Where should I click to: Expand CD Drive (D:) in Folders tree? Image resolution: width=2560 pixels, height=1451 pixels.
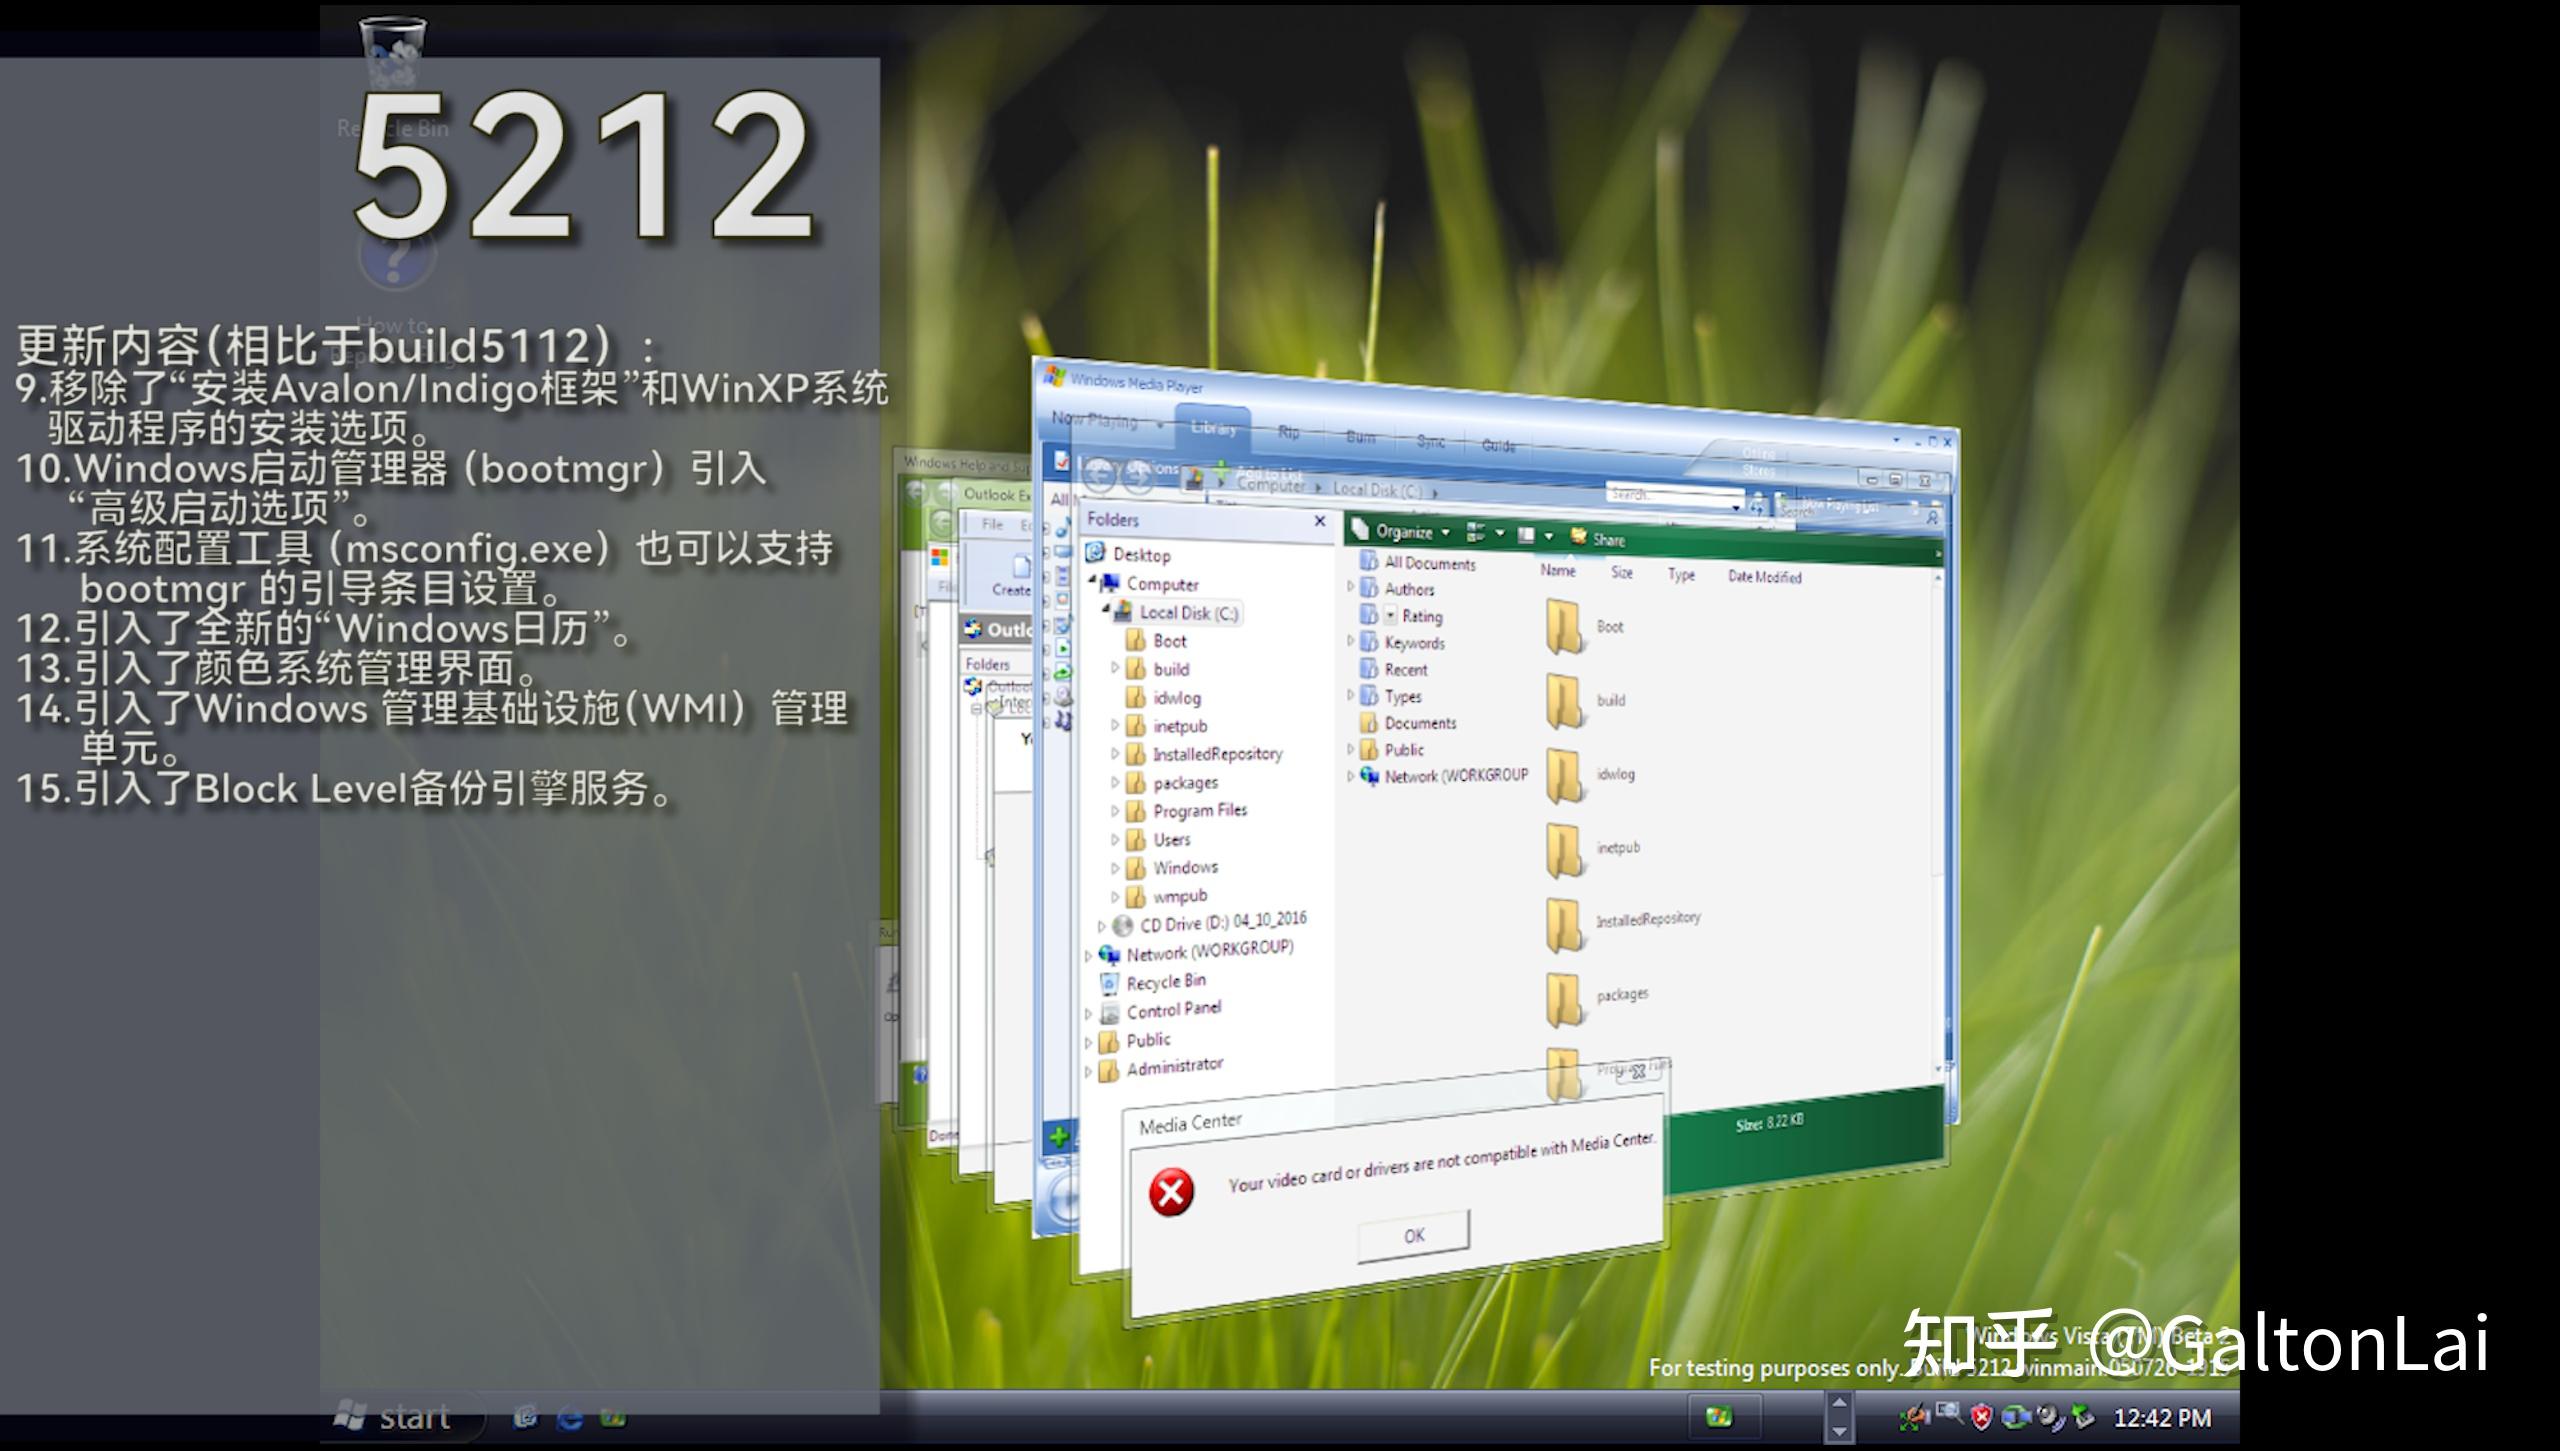click(x=1102, y=926)
